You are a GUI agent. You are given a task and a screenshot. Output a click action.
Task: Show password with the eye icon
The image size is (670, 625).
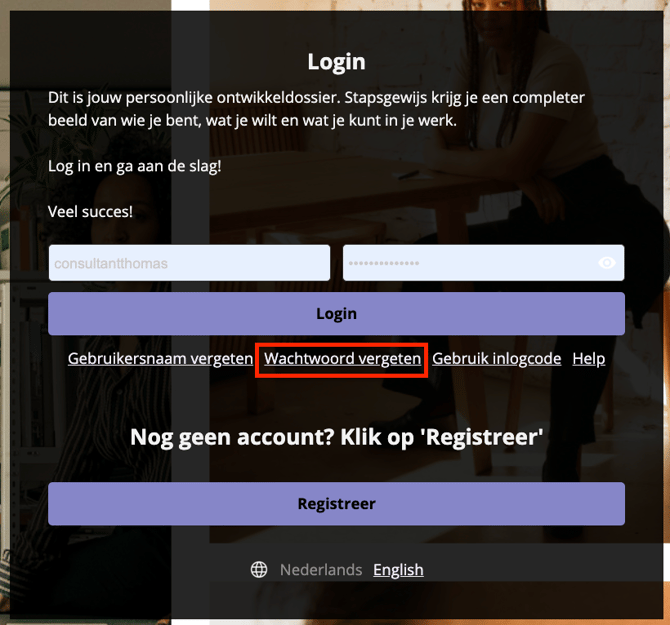[607, 263]
